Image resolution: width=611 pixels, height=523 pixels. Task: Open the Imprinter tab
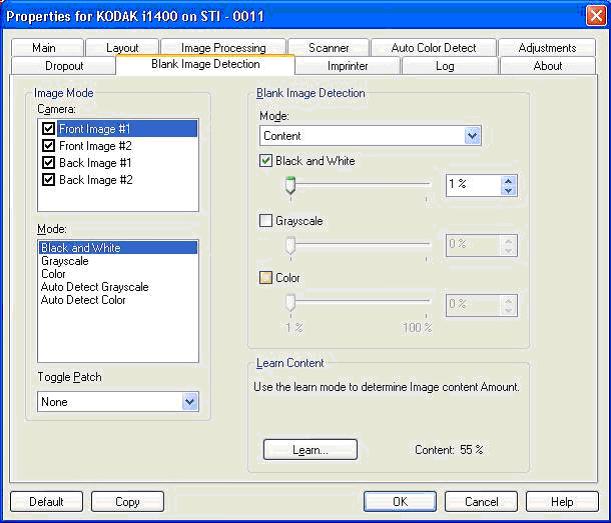click(348, 65)
